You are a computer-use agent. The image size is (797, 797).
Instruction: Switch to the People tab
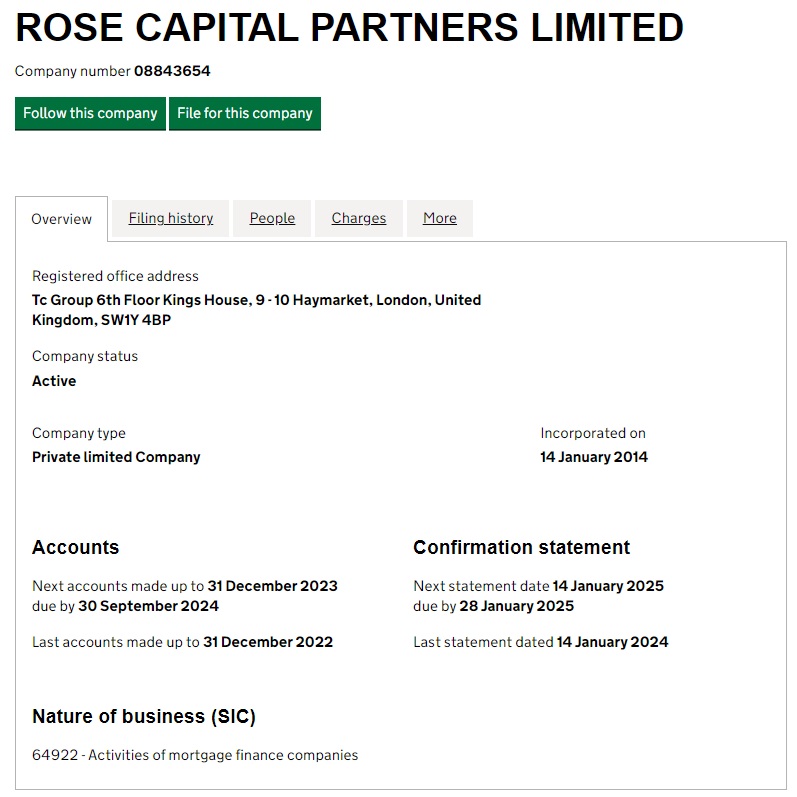pos(272,218)
